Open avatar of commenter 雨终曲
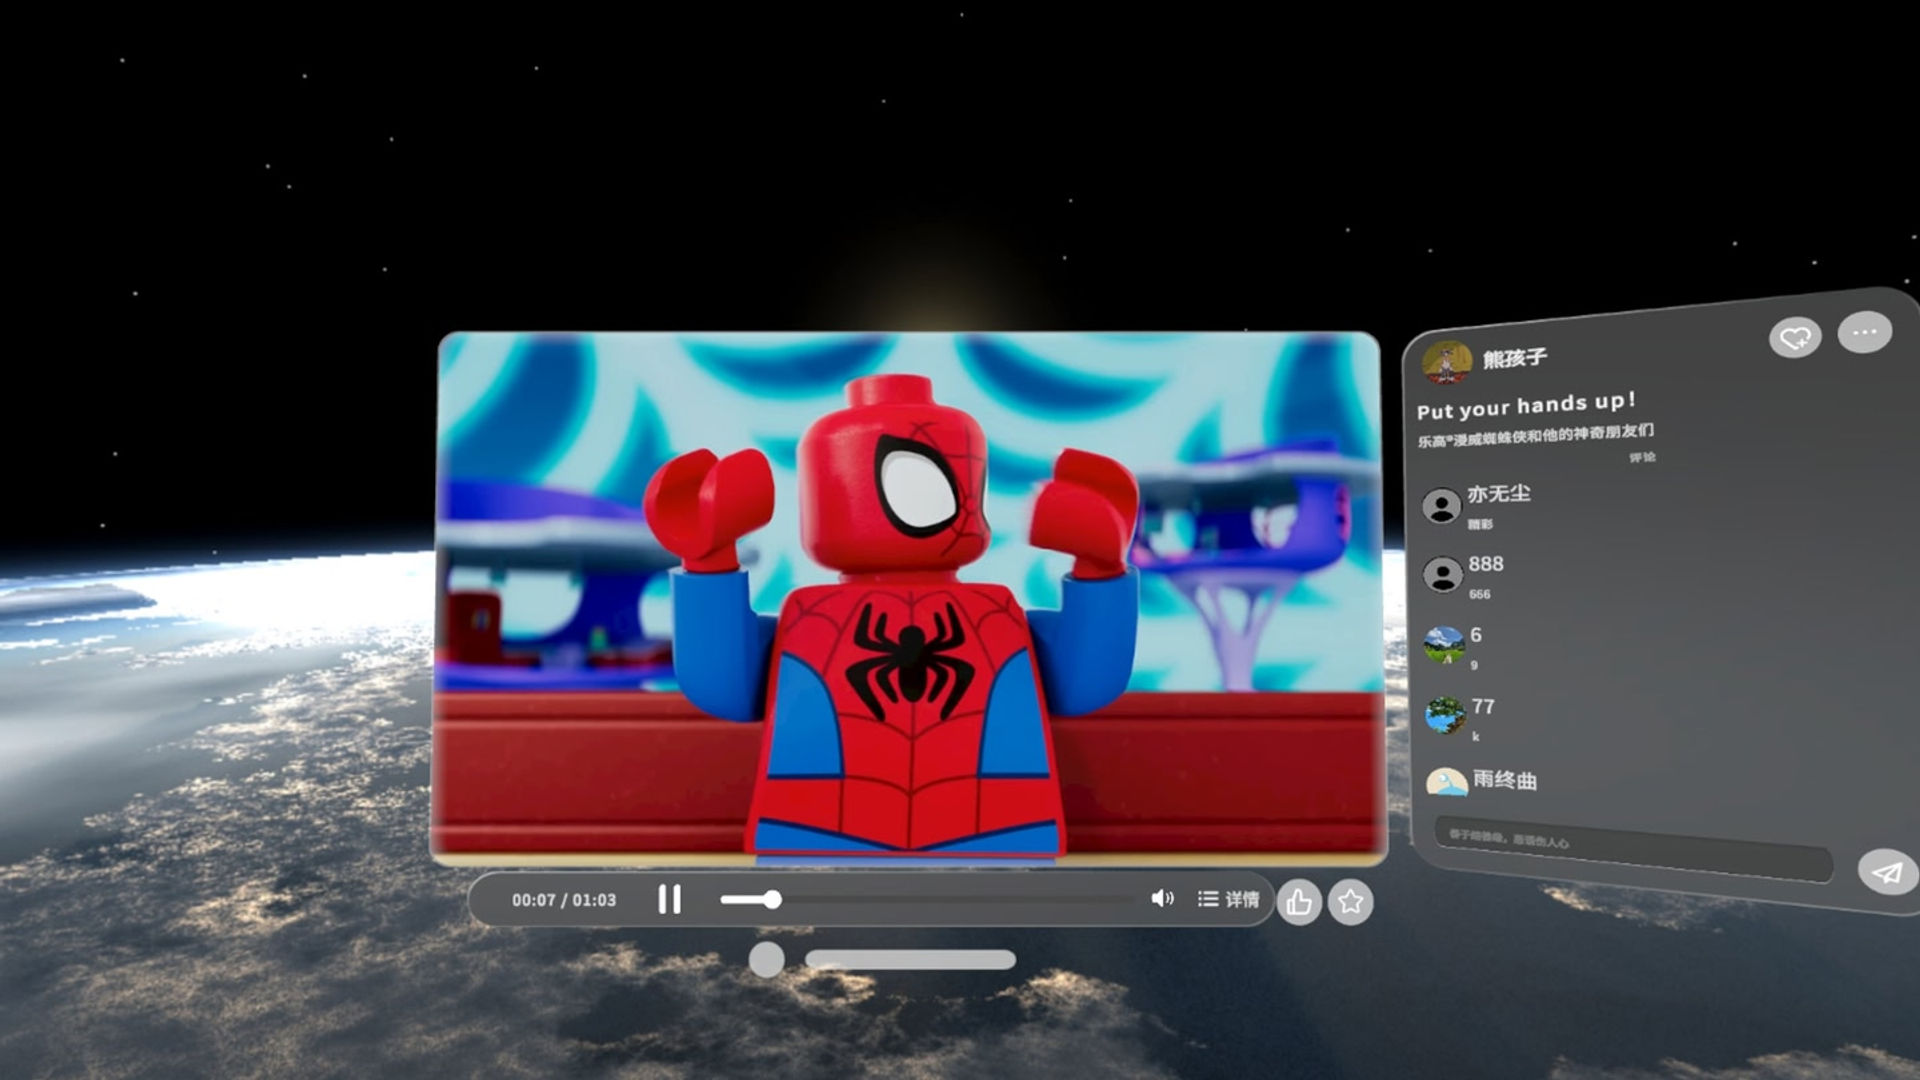1920x1080 pixels. coord(1446,781)
